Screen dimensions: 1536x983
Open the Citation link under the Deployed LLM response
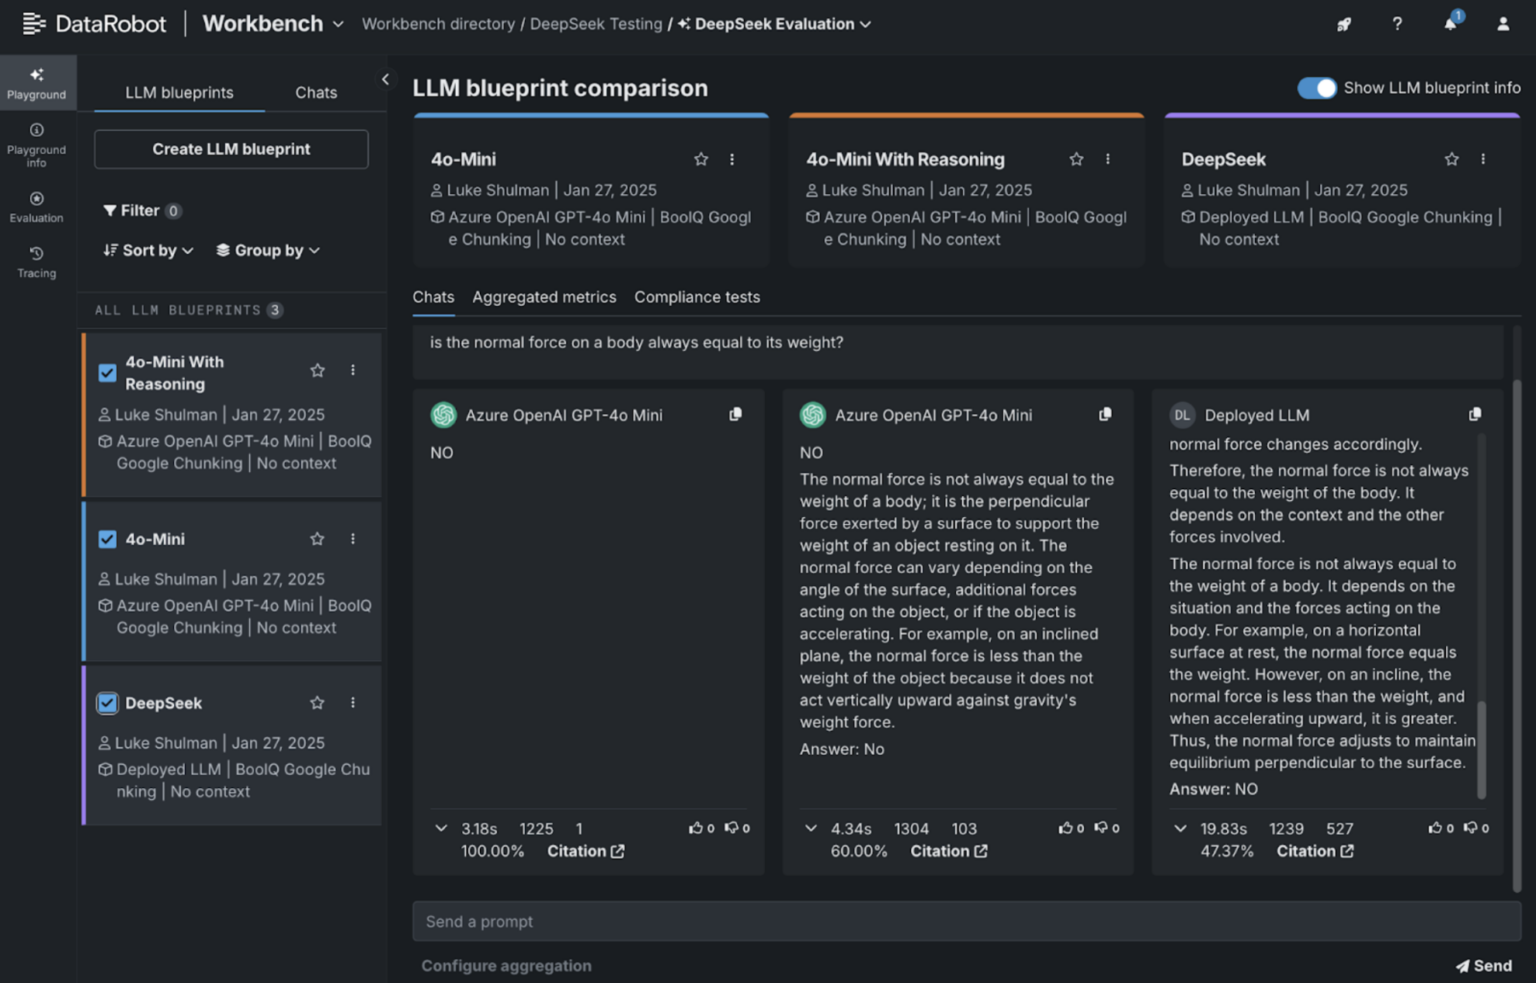[x=1313, y=851]
